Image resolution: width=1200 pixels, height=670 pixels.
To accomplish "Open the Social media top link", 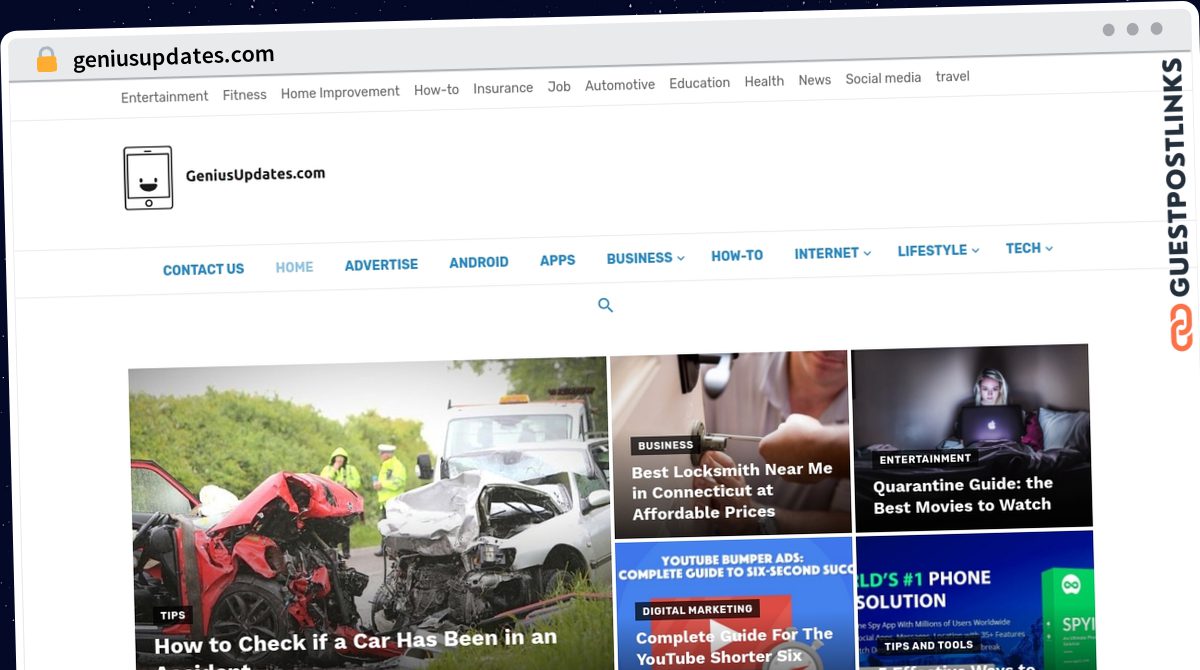I will [883, 78].
